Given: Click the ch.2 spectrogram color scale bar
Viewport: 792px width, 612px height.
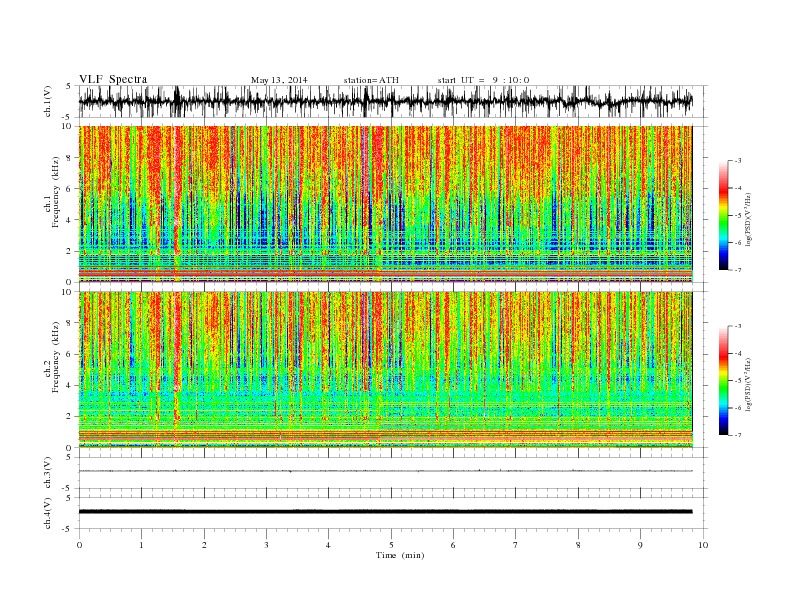Looking at the screenshot, I should [723, 381].
